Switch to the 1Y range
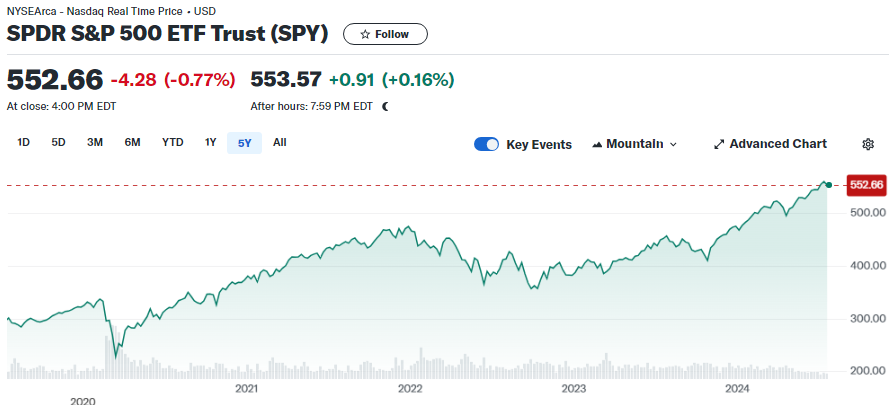The image size is (890, 405). 210,142
